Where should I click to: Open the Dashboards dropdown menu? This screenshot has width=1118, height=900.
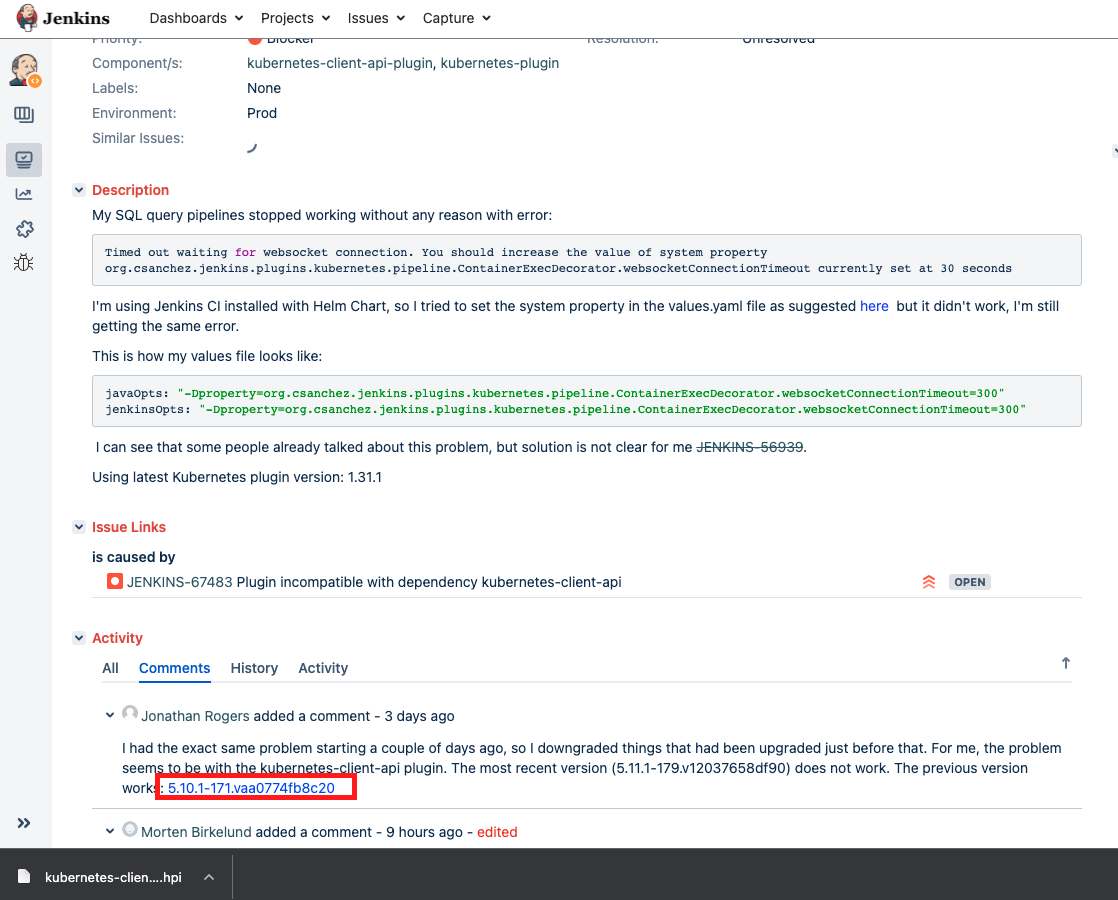point(196,18)
